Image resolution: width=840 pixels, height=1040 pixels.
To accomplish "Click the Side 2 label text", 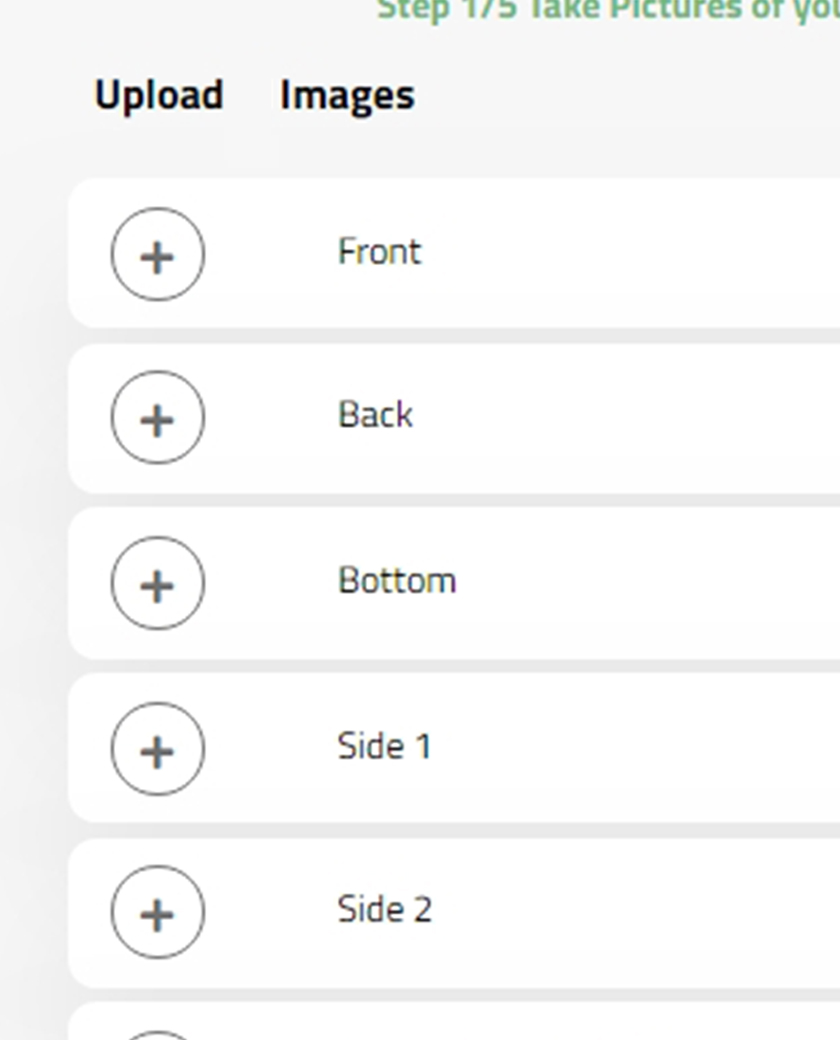I will (x=384, y=909).
